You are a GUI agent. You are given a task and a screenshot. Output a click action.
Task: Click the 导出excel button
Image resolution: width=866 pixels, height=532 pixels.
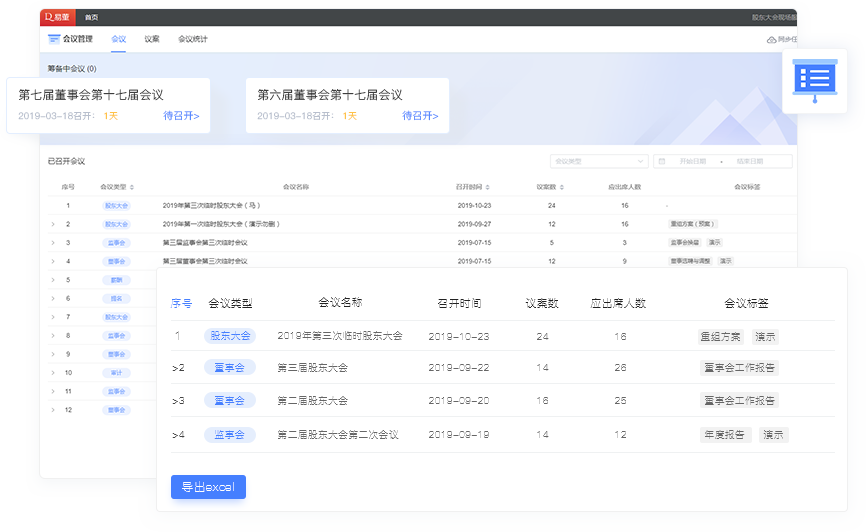coord(208,487)
